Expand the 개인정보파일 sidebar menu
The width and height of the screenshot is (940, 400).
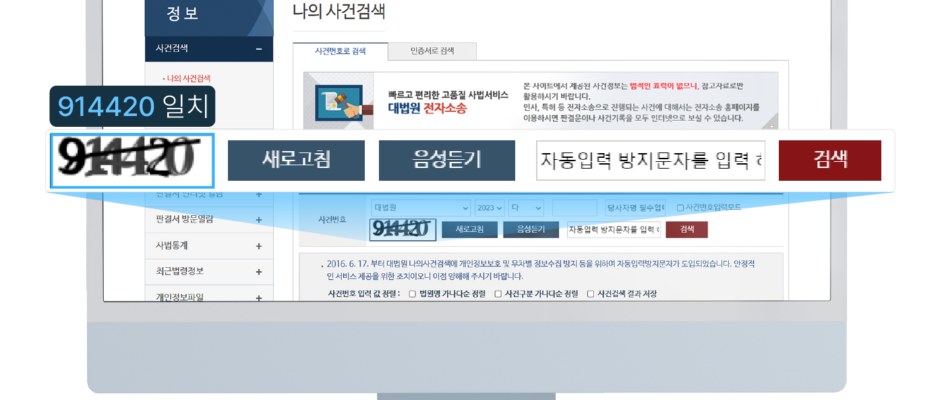click(258, 297)
